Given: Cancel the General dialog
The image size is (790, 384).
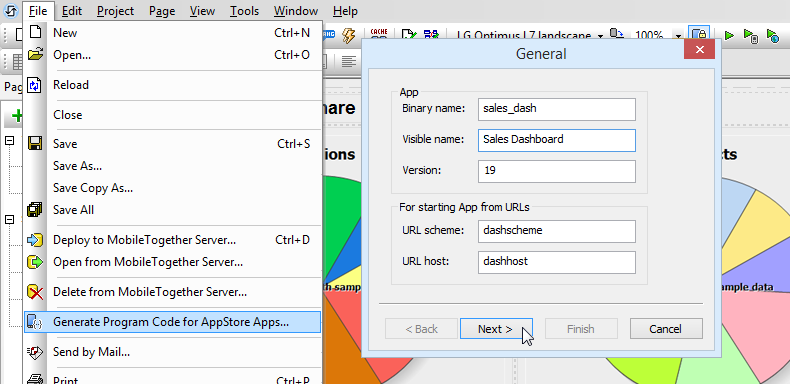Looking at the screenshot, I should click(666, 329).
